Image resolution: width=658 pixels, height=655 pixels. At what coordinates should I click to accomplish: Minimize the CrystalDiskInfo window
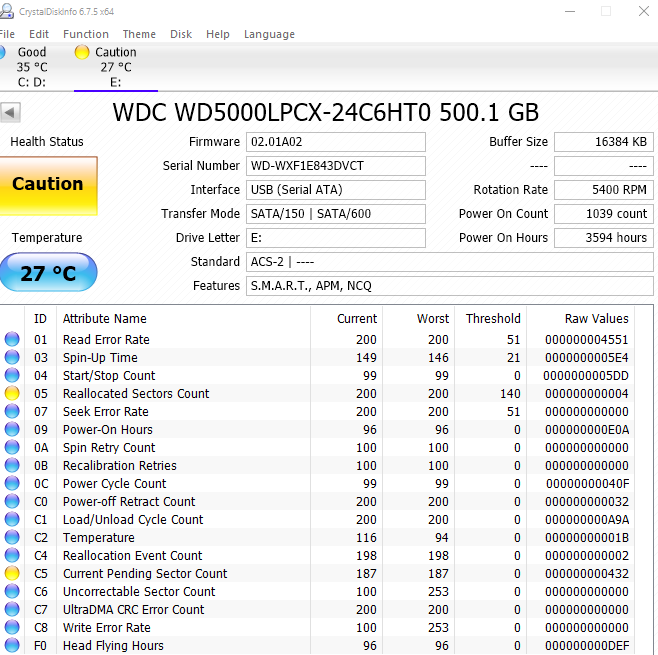point(570,11)
